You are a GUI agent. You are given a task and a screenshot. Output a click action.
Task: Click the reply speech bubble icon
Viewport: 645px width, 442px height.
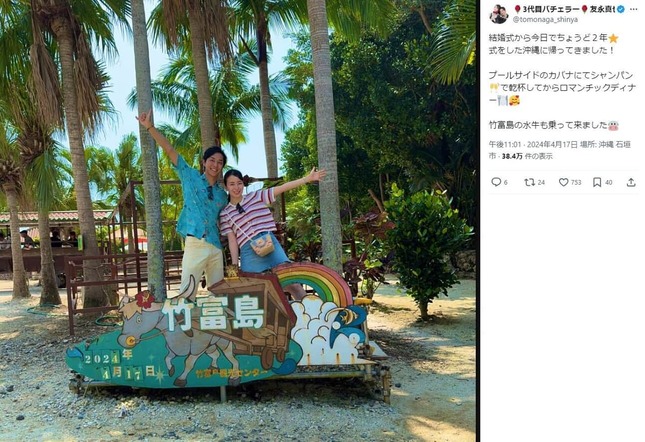coord(496,182)
